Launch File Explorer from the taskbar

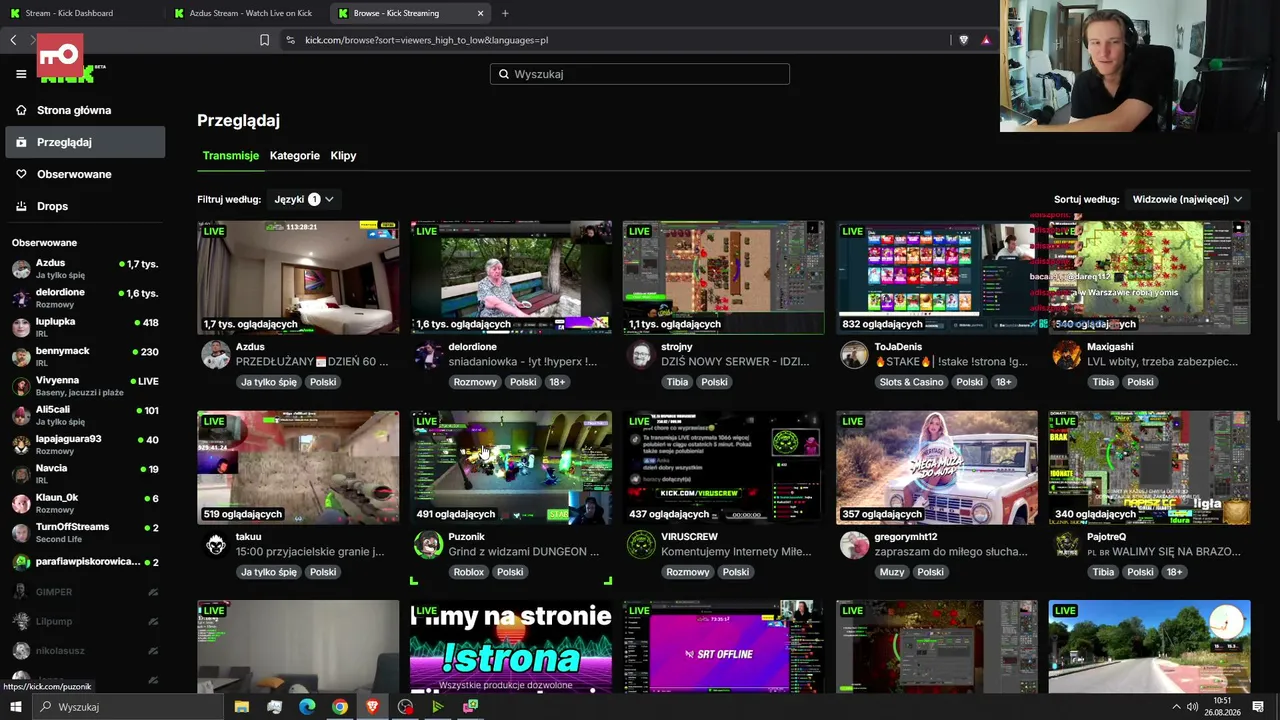coord(242,707)
